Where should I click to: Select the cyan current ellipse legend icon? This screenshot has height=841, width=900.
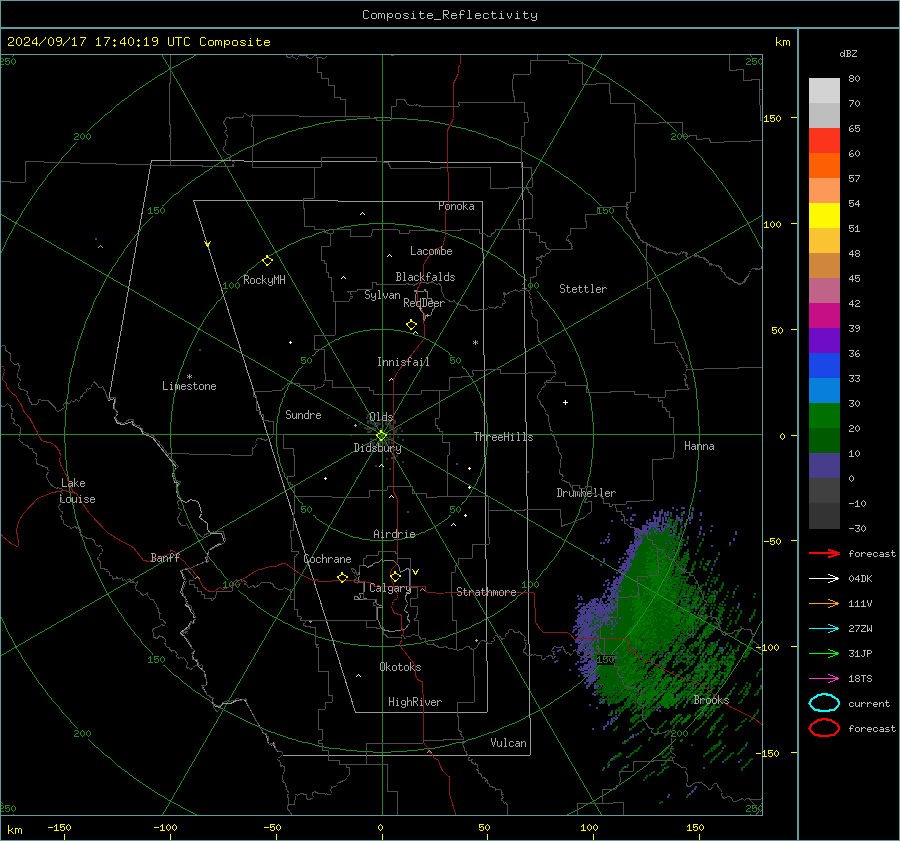[824, 703]
